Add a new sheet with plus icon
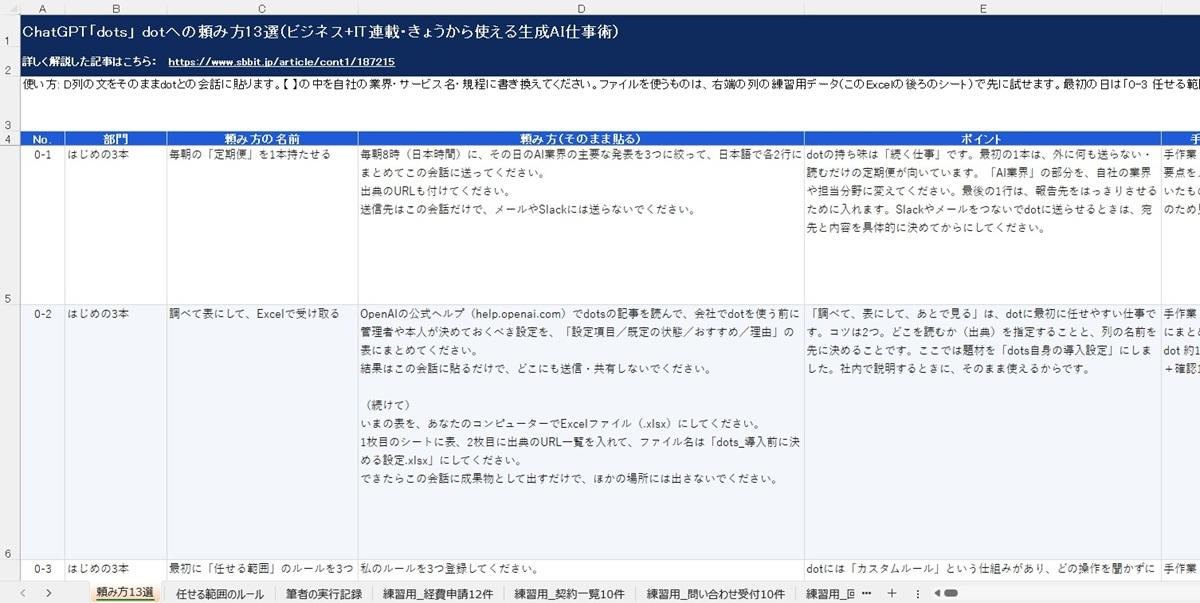Viewport: 1200px width, 603px height. point(892,593)
